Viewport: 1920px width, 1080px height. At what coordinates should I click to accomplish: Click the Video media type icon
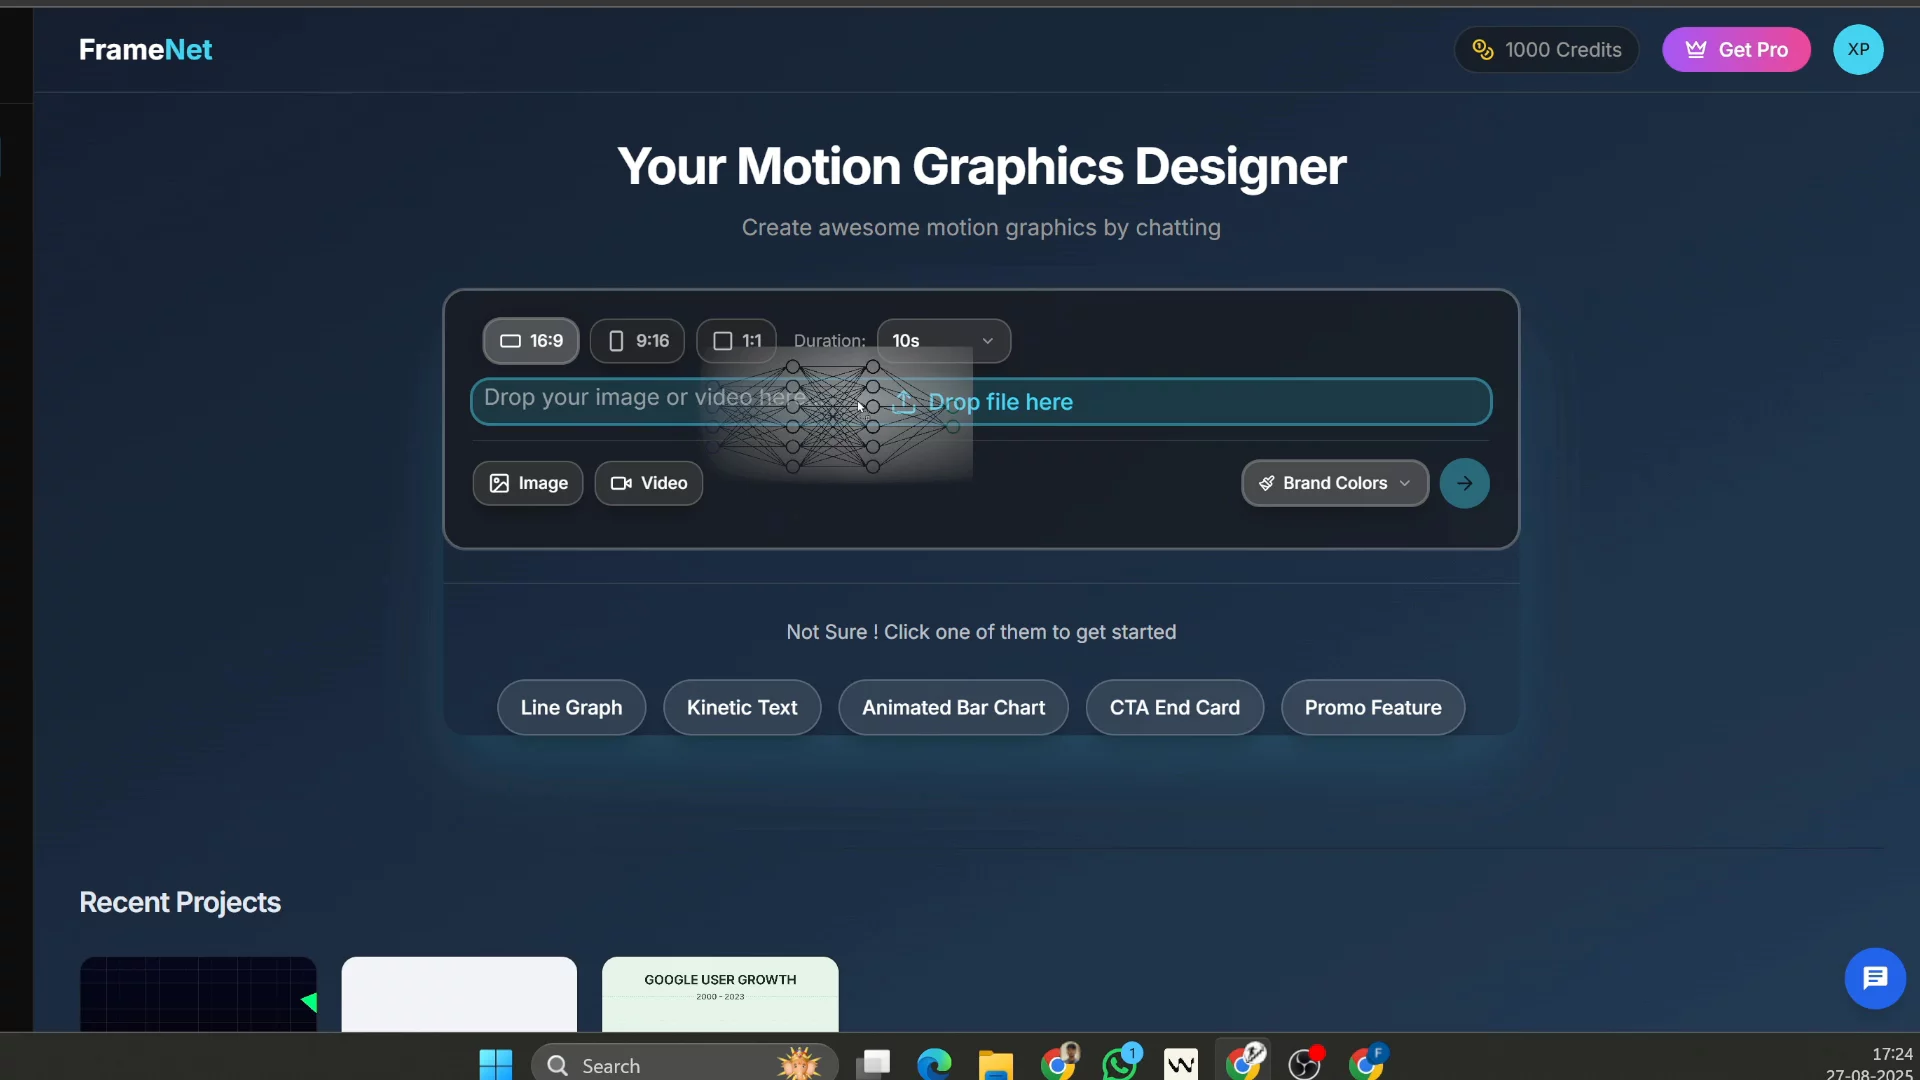point(621,483)
